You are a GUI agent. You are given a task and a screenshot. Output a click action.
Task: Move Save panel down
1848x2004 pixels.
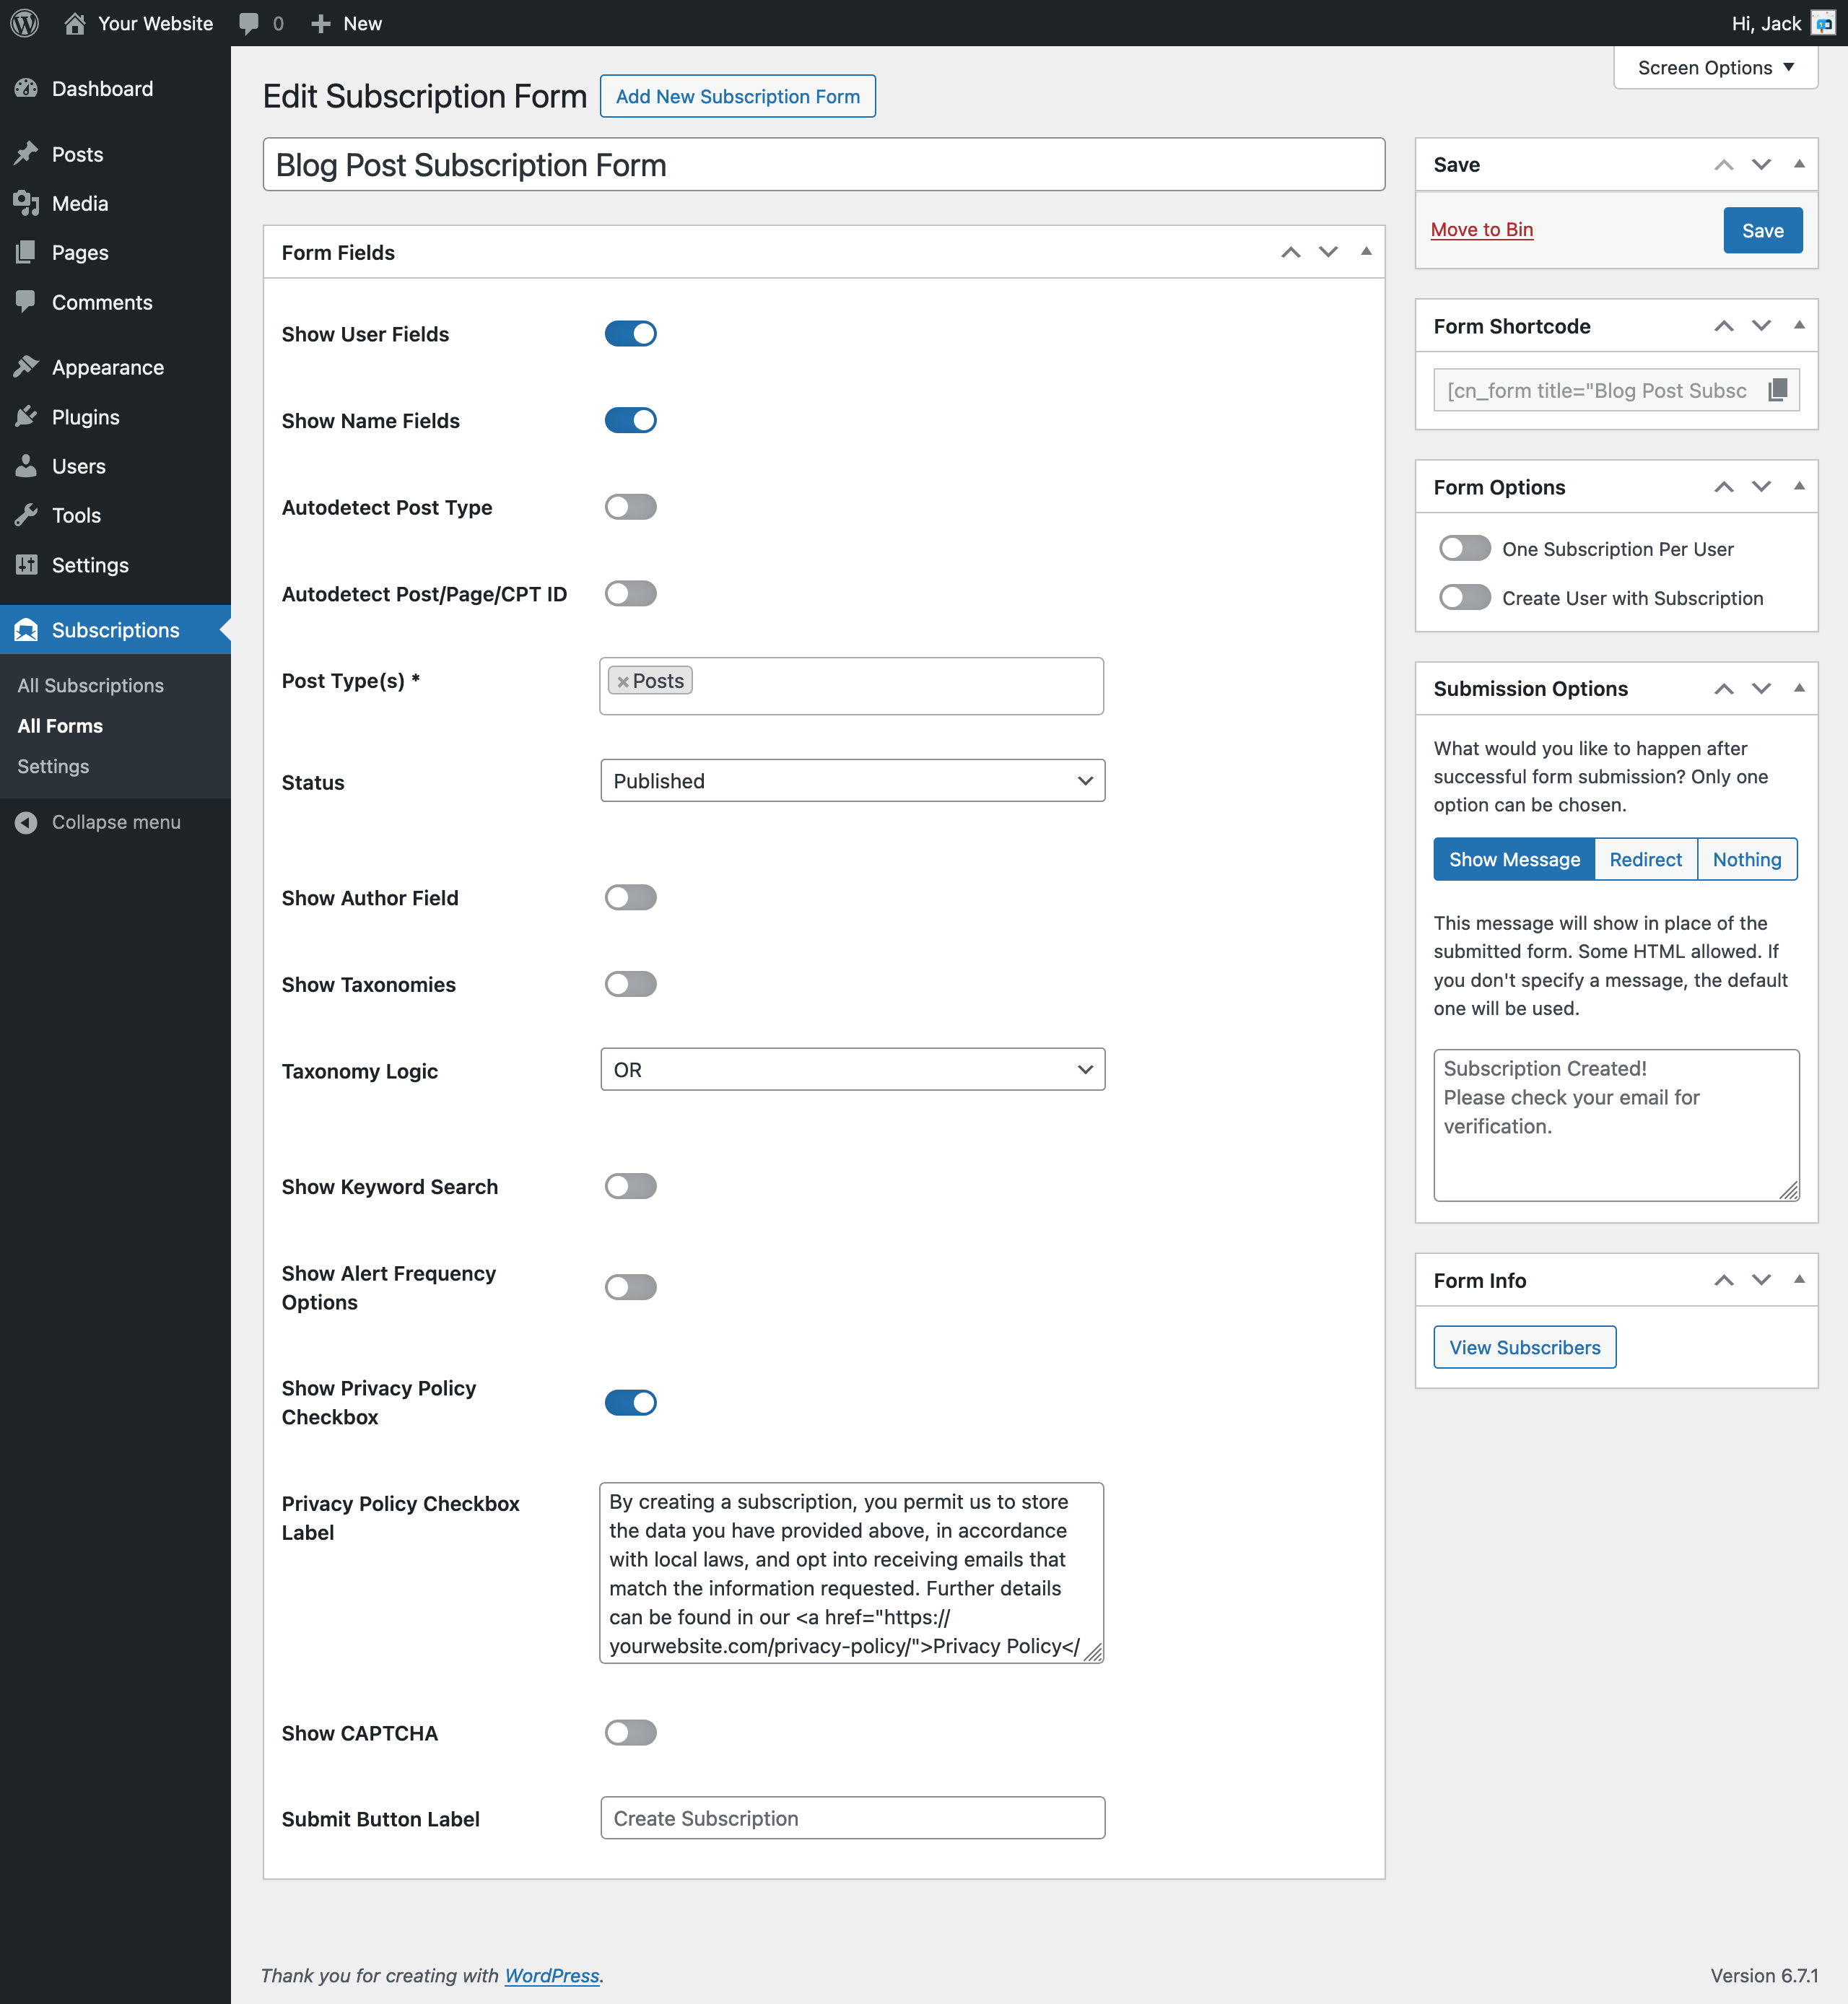(x=1761, y=165)
